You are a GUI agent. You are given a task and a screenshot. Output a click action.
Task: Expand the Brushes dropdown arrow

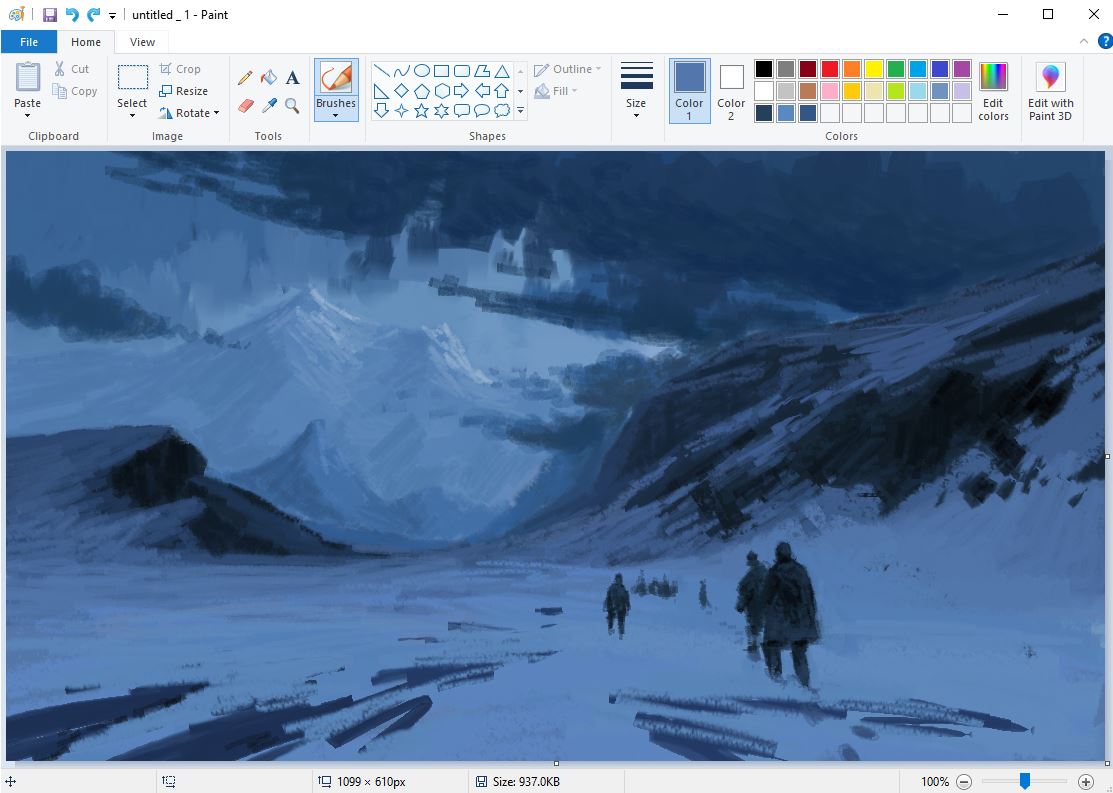(336, 116)
